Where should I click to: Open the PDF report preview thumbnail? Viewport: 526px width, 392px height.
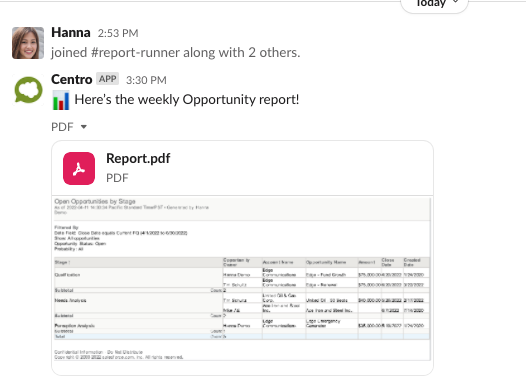(x=242, y=279)
